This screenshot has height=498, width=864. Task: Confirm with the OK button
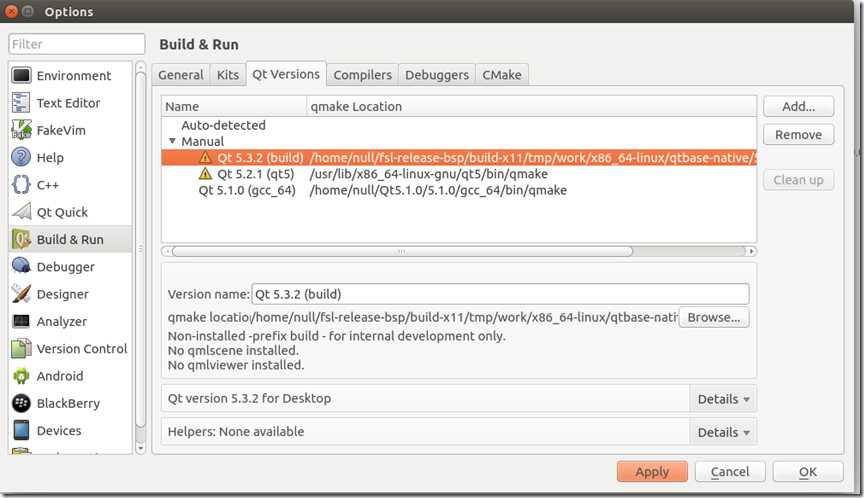pyautogui.click(x=808, y=472)
